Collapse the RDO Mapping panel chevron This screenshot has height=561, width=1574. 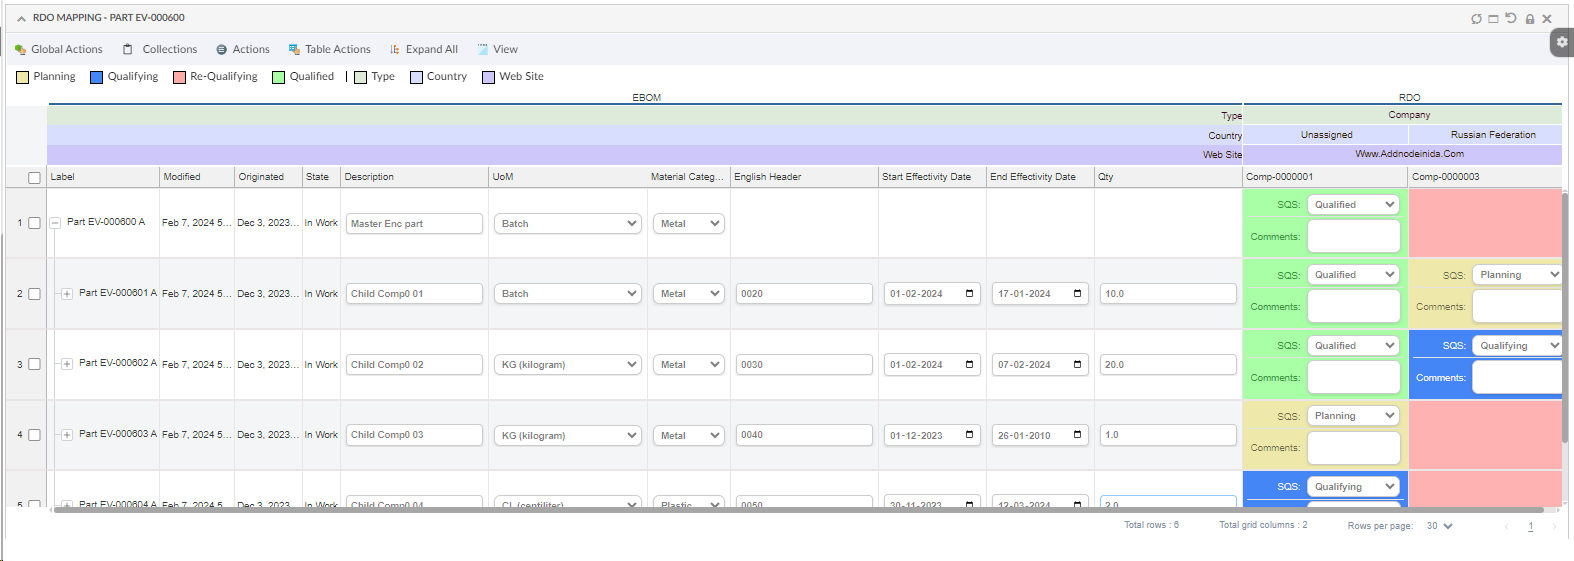(21, 18)
